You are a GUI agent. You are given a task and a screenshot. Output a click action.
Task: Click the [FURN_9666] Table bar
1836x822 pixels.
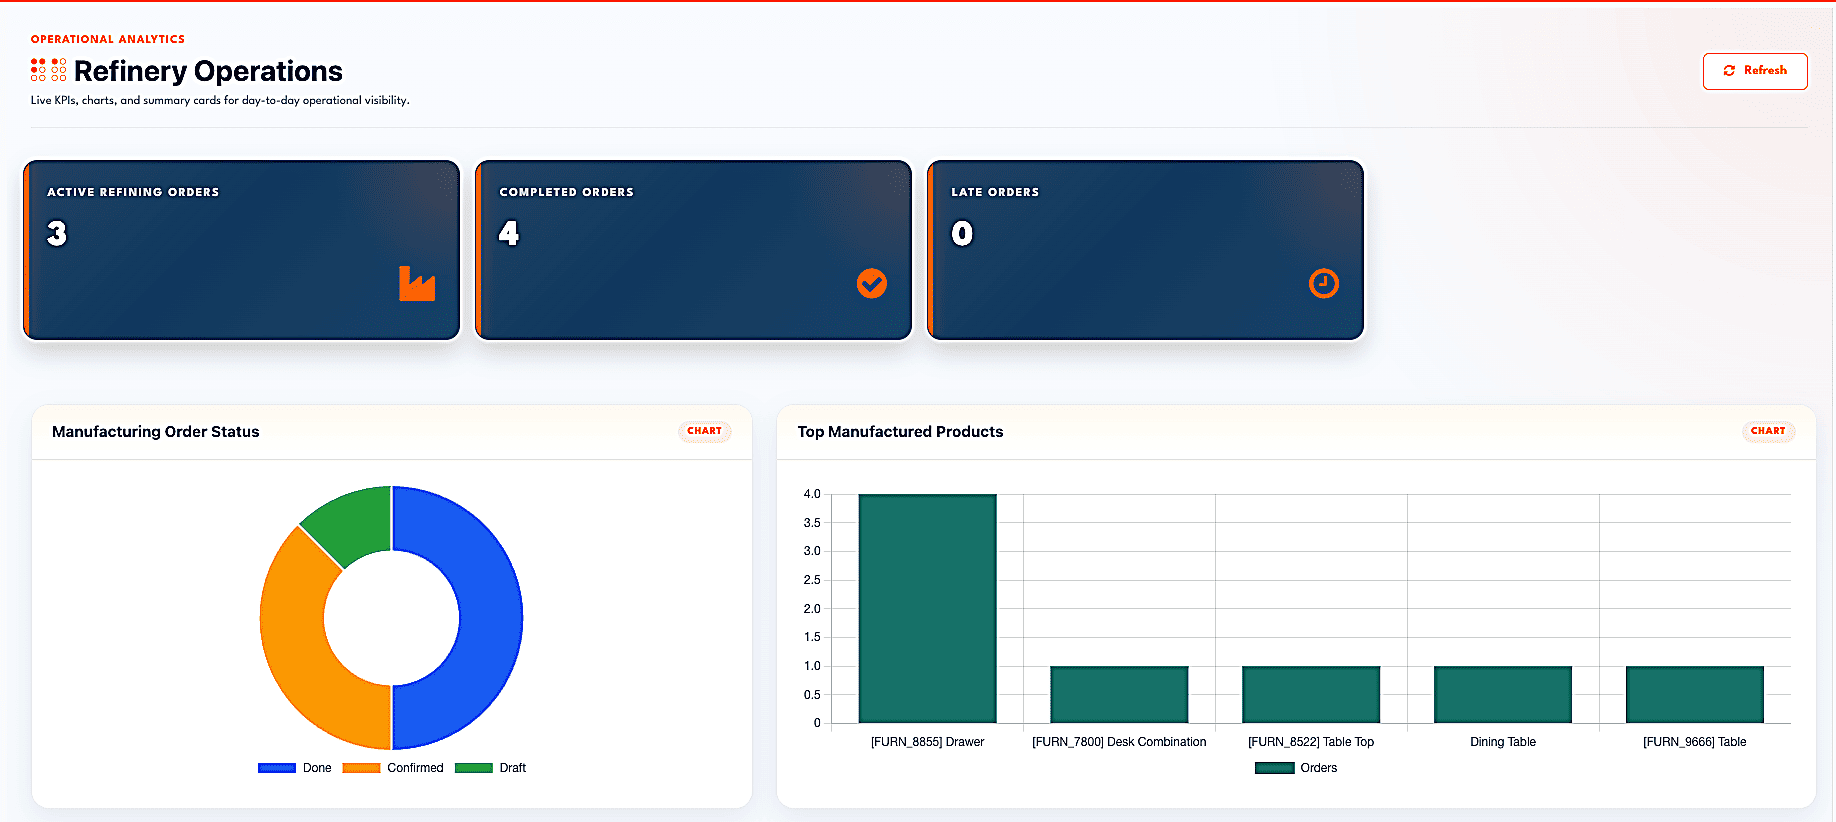click(1695, 694)
